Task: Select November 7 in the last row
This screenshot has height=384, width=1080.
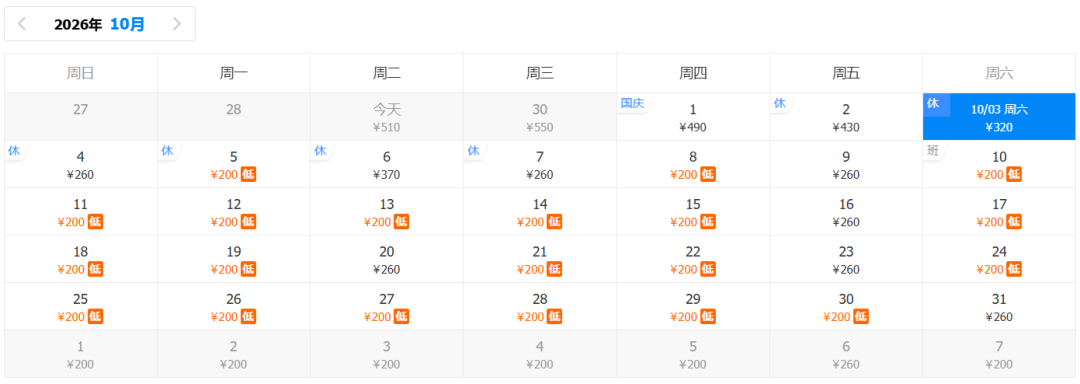Action: point(999,354)
